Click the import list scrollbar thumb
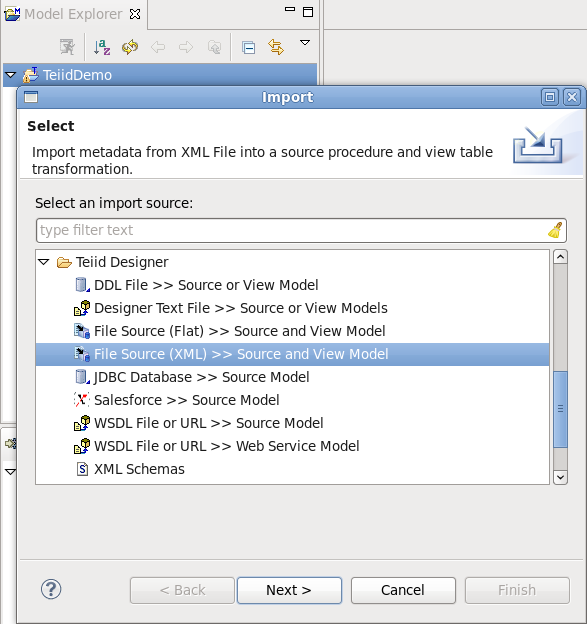Viewport: 587px width, 624px height. pyautogui.click(x=560, y=409)
